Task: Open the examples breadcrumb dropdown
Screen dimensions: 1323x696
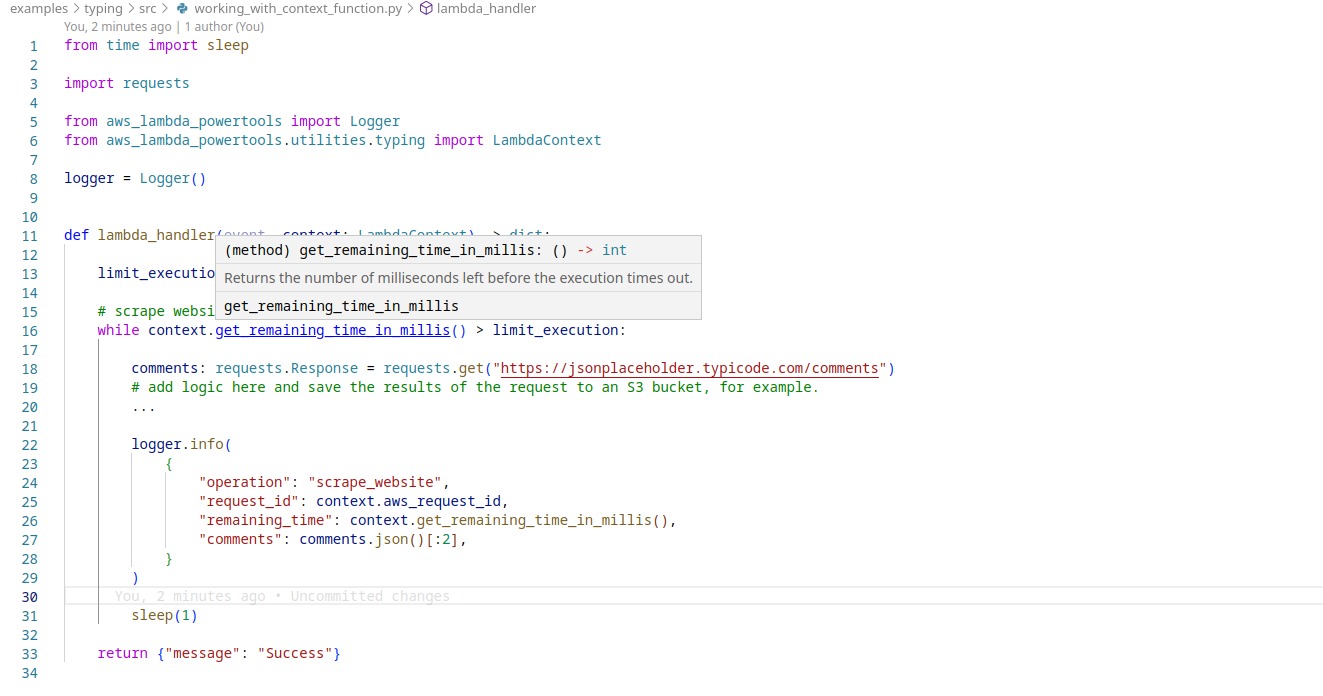Action: click(38, 8)
